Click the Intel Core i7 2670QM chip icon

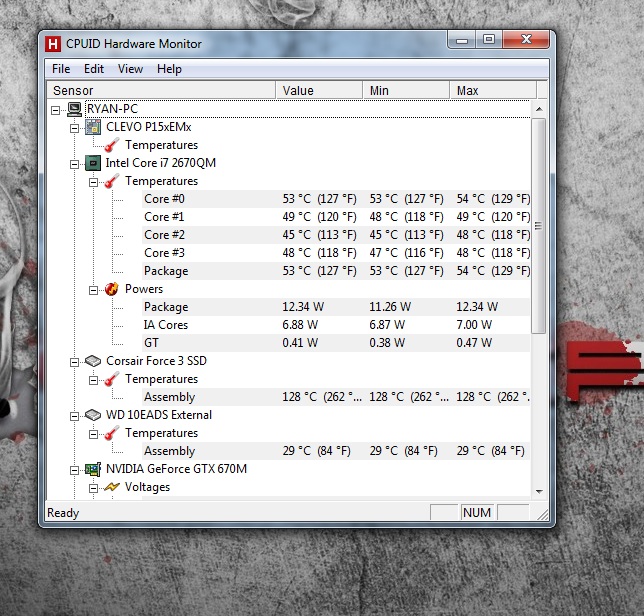93,163
